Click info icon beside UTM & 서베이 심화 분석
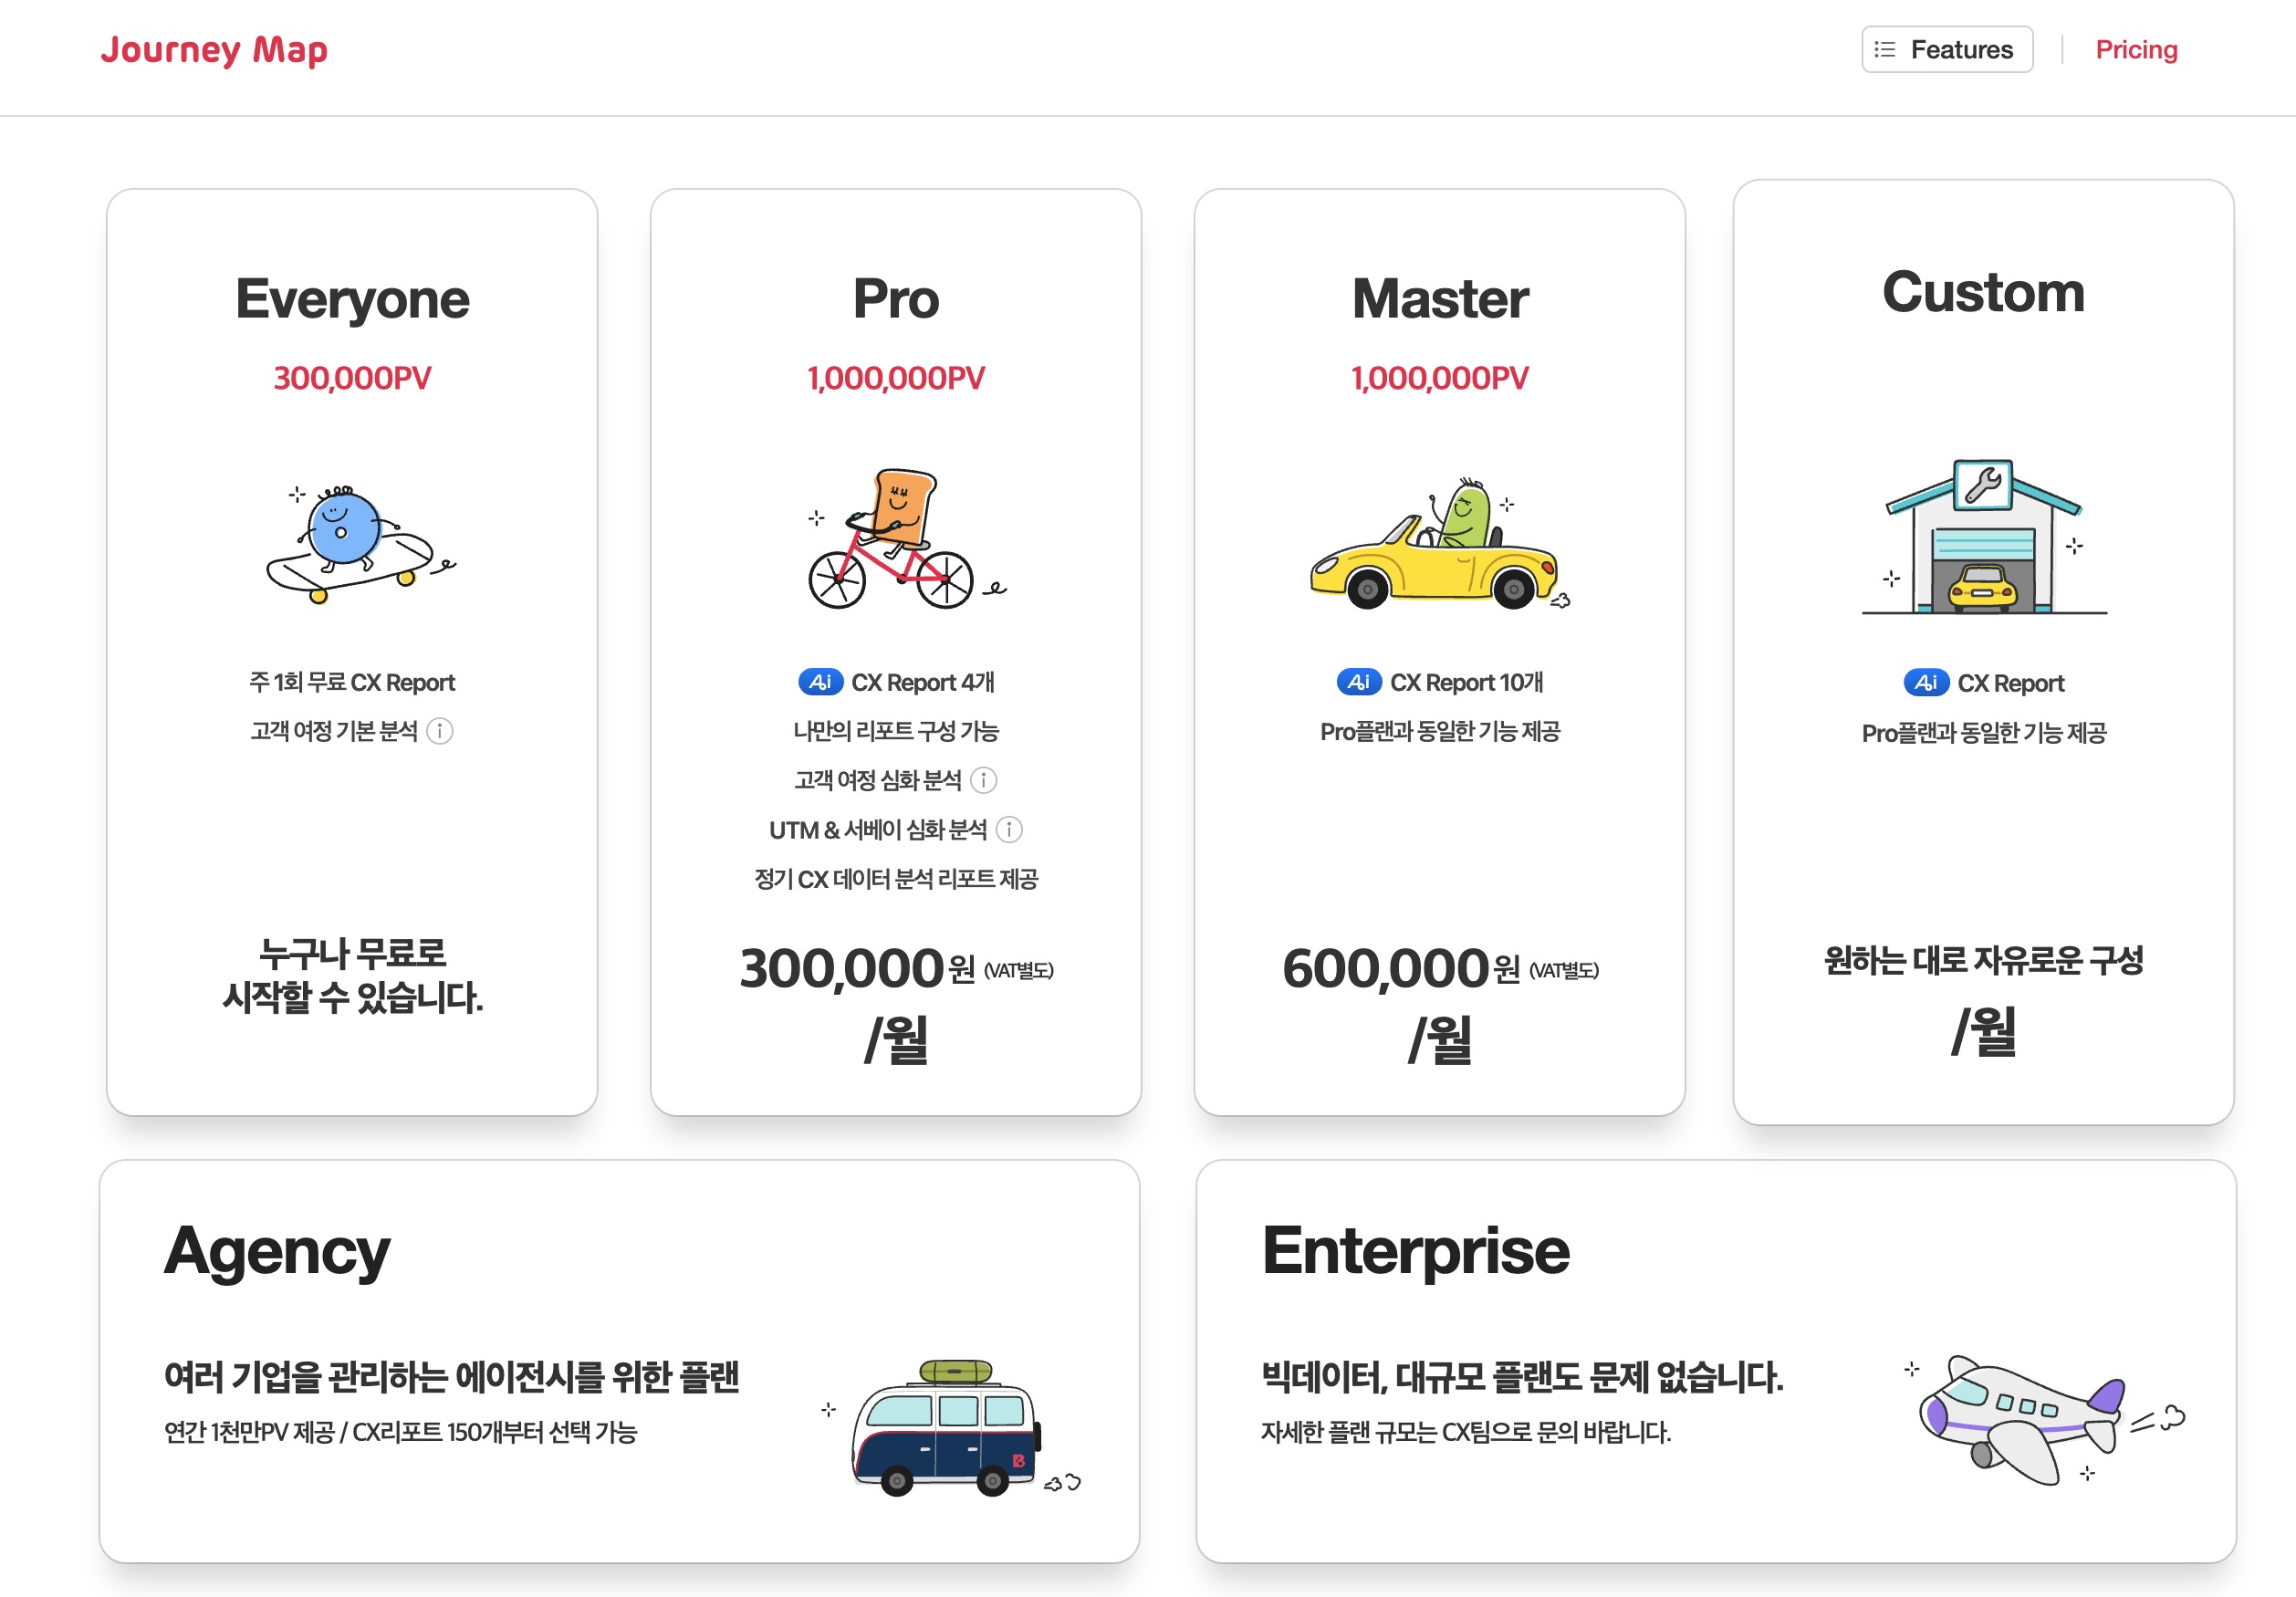 [x=1009, y=829]
